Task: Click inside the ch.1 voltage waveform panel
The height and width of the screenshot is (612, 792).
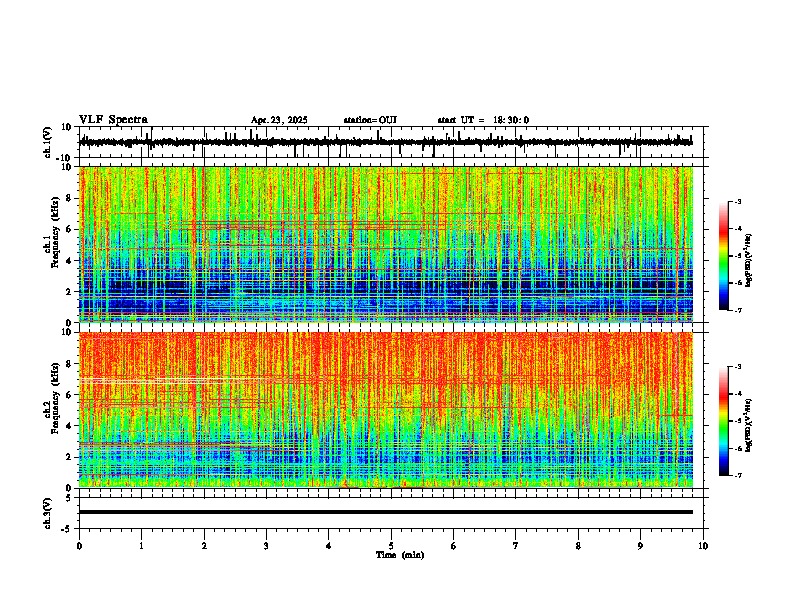Action: (x=393, y=142)
